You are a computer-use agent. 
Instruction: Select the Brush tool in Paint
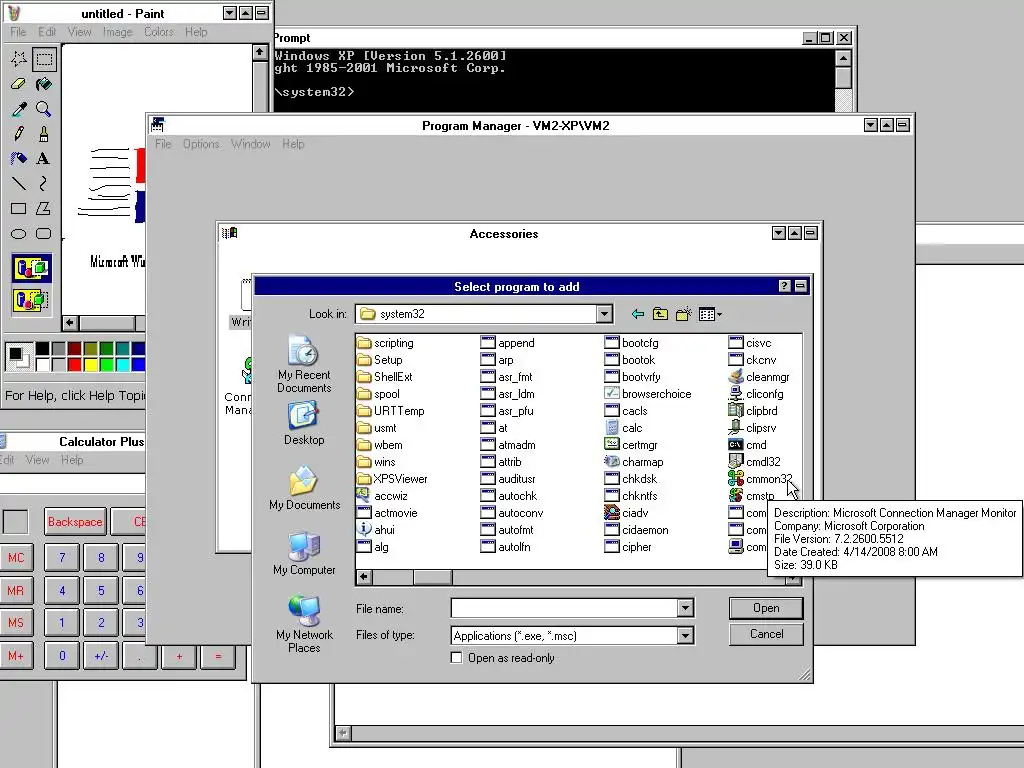point(44,134)
